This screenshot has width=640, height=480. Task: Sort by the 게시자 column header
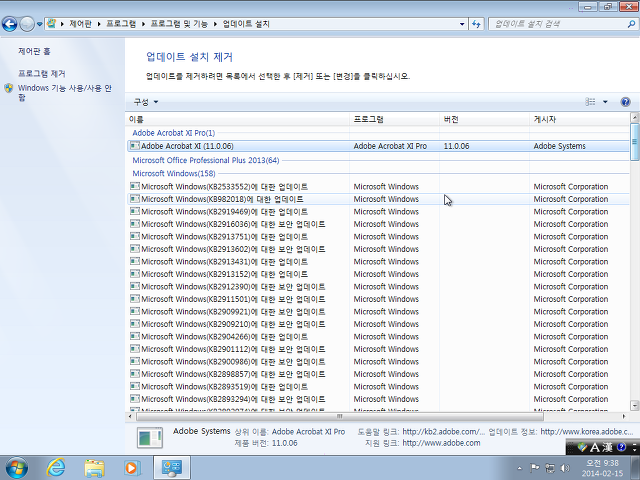pos(580,119)
